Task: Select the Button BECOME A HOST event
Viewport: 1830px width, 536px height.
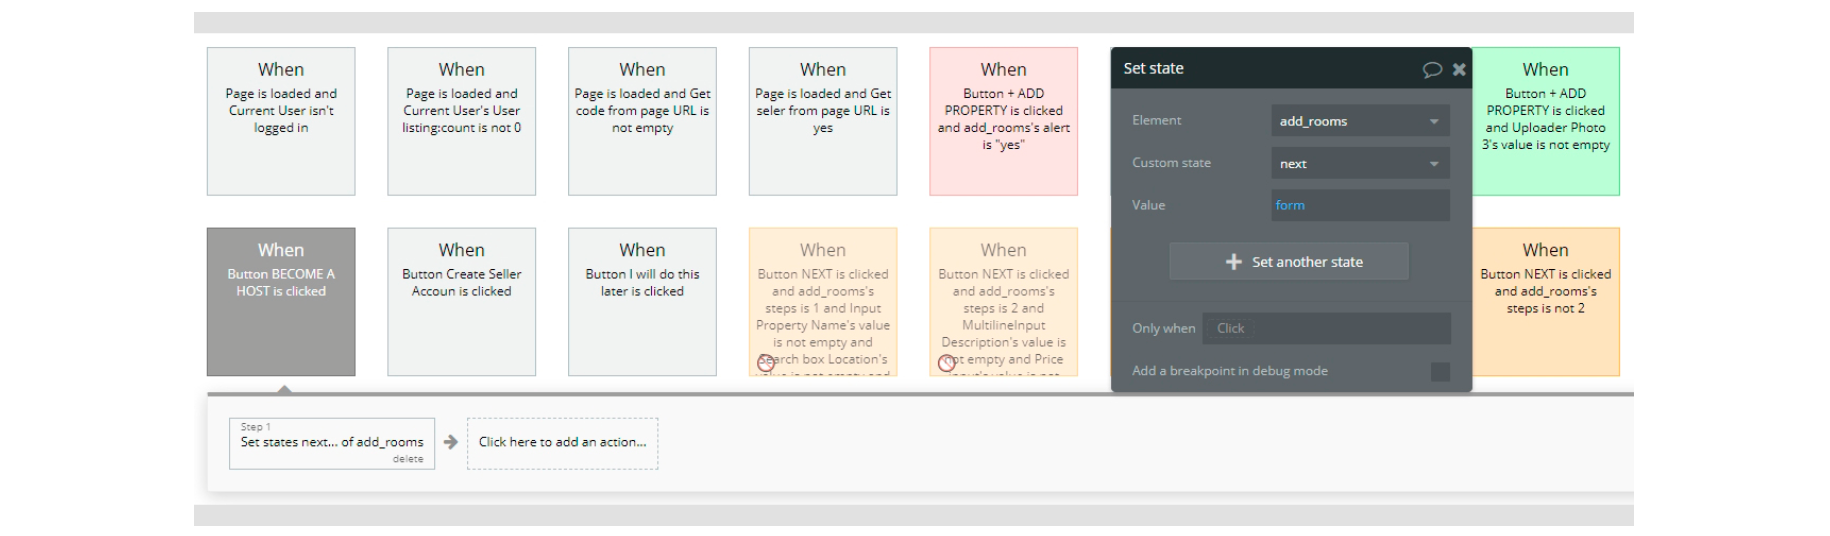Action: [281, 302]
